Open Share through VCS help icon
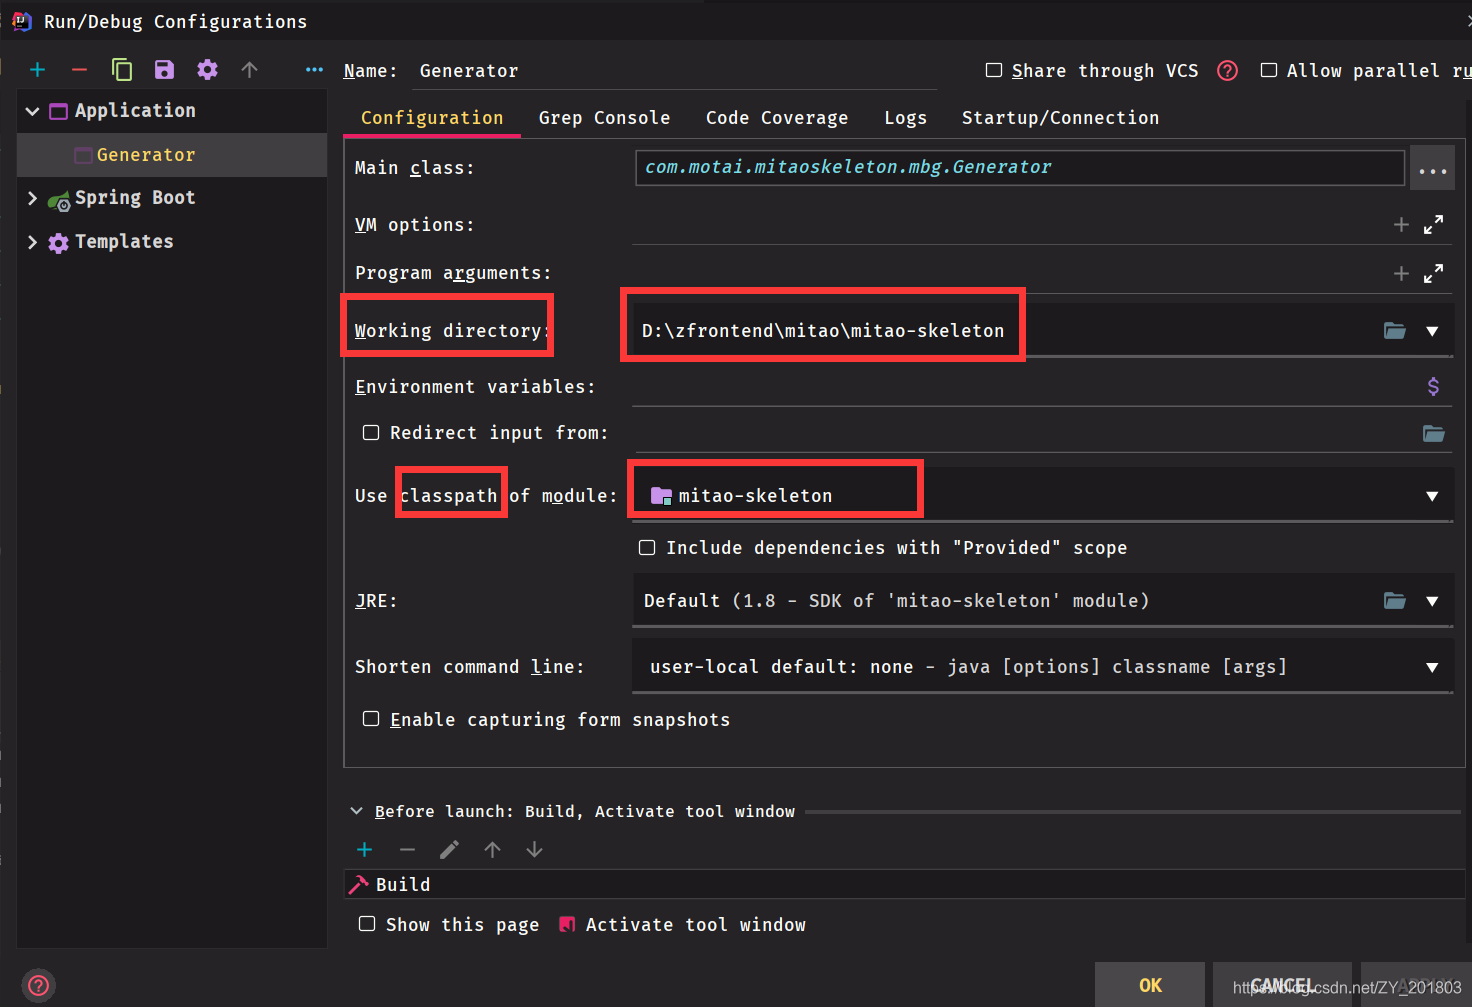The height and width of the screenshot is (1007, 1472). [1227, 71]
